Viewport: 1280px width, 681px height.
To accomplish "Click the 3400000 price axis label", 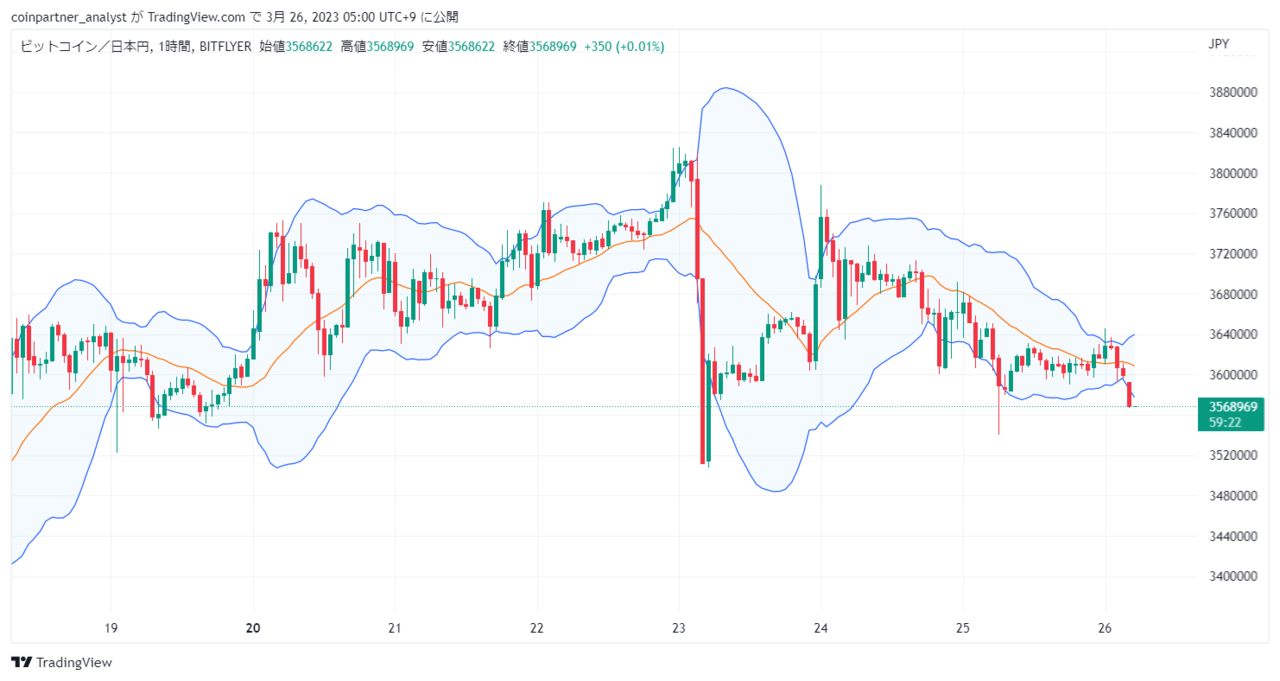I will [1231, 576].
